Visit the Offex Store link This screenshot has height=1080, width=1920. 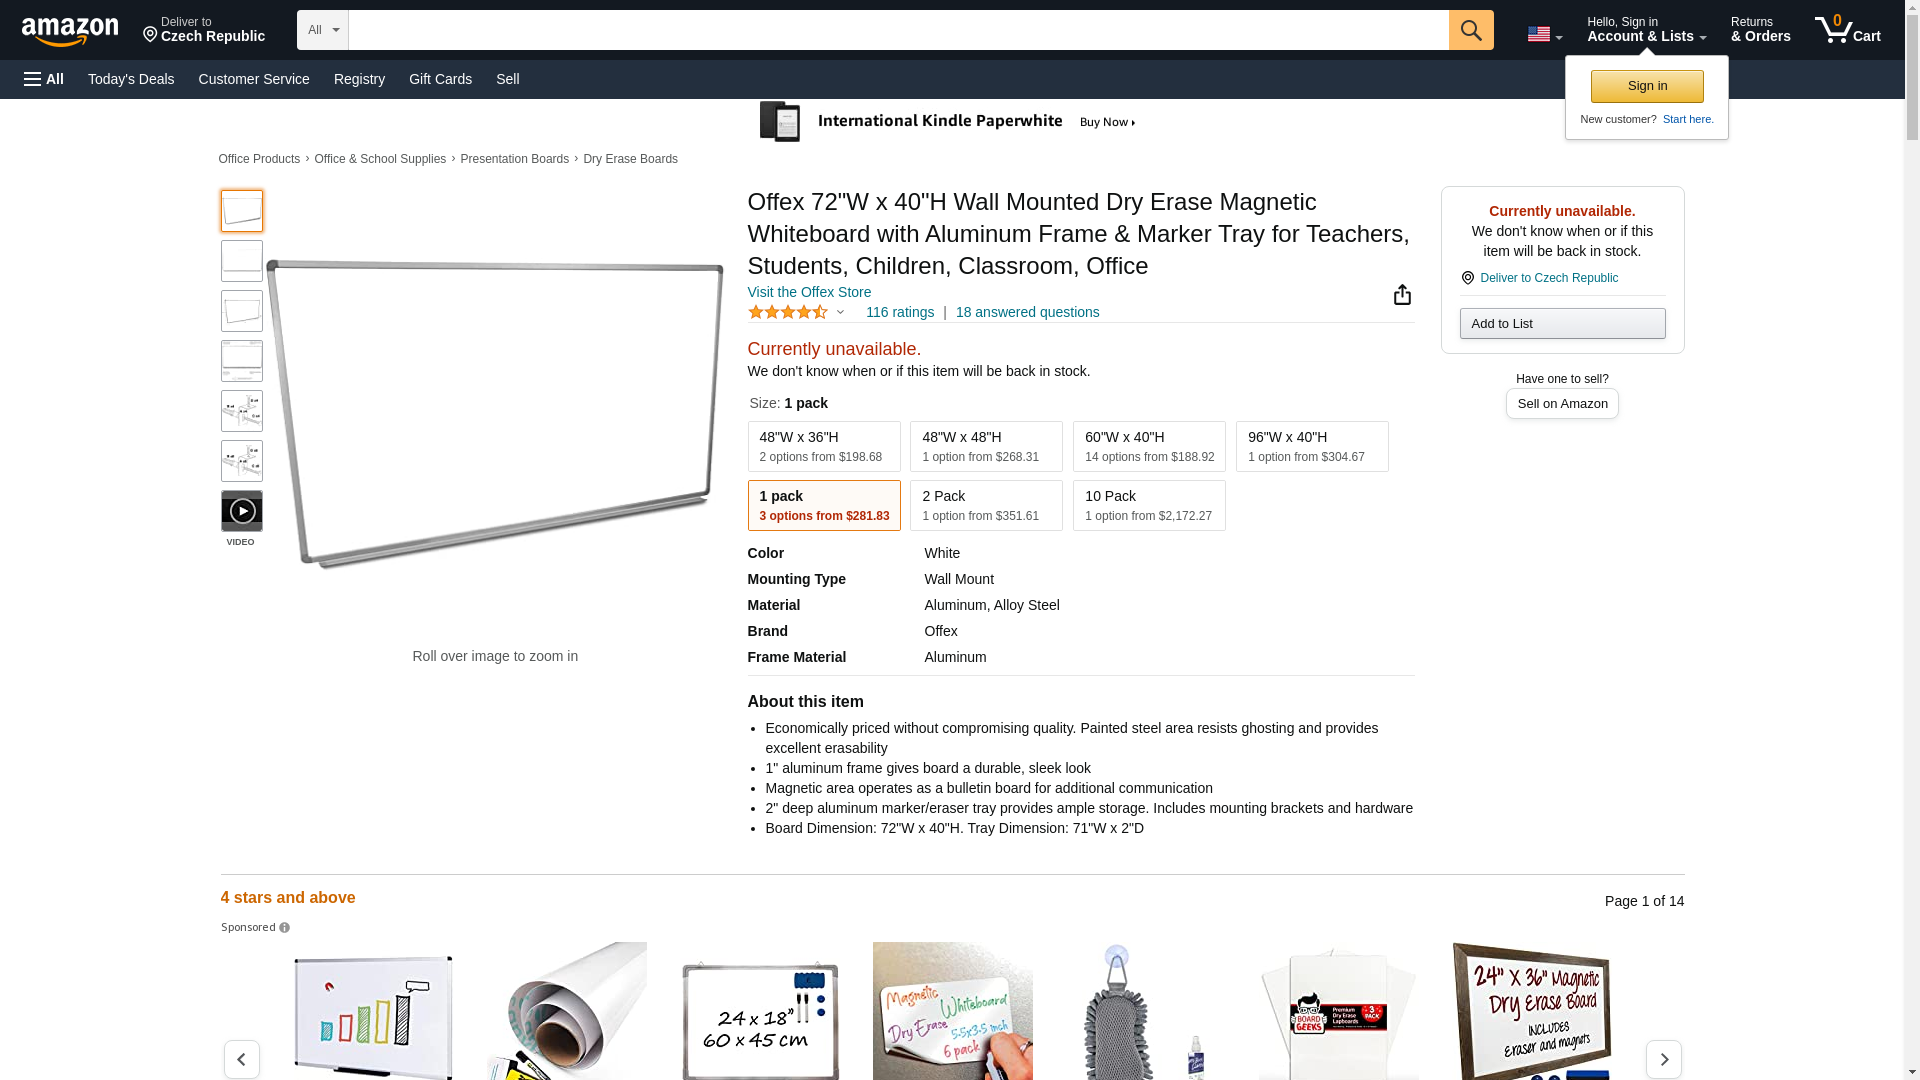tap(809, 292)
